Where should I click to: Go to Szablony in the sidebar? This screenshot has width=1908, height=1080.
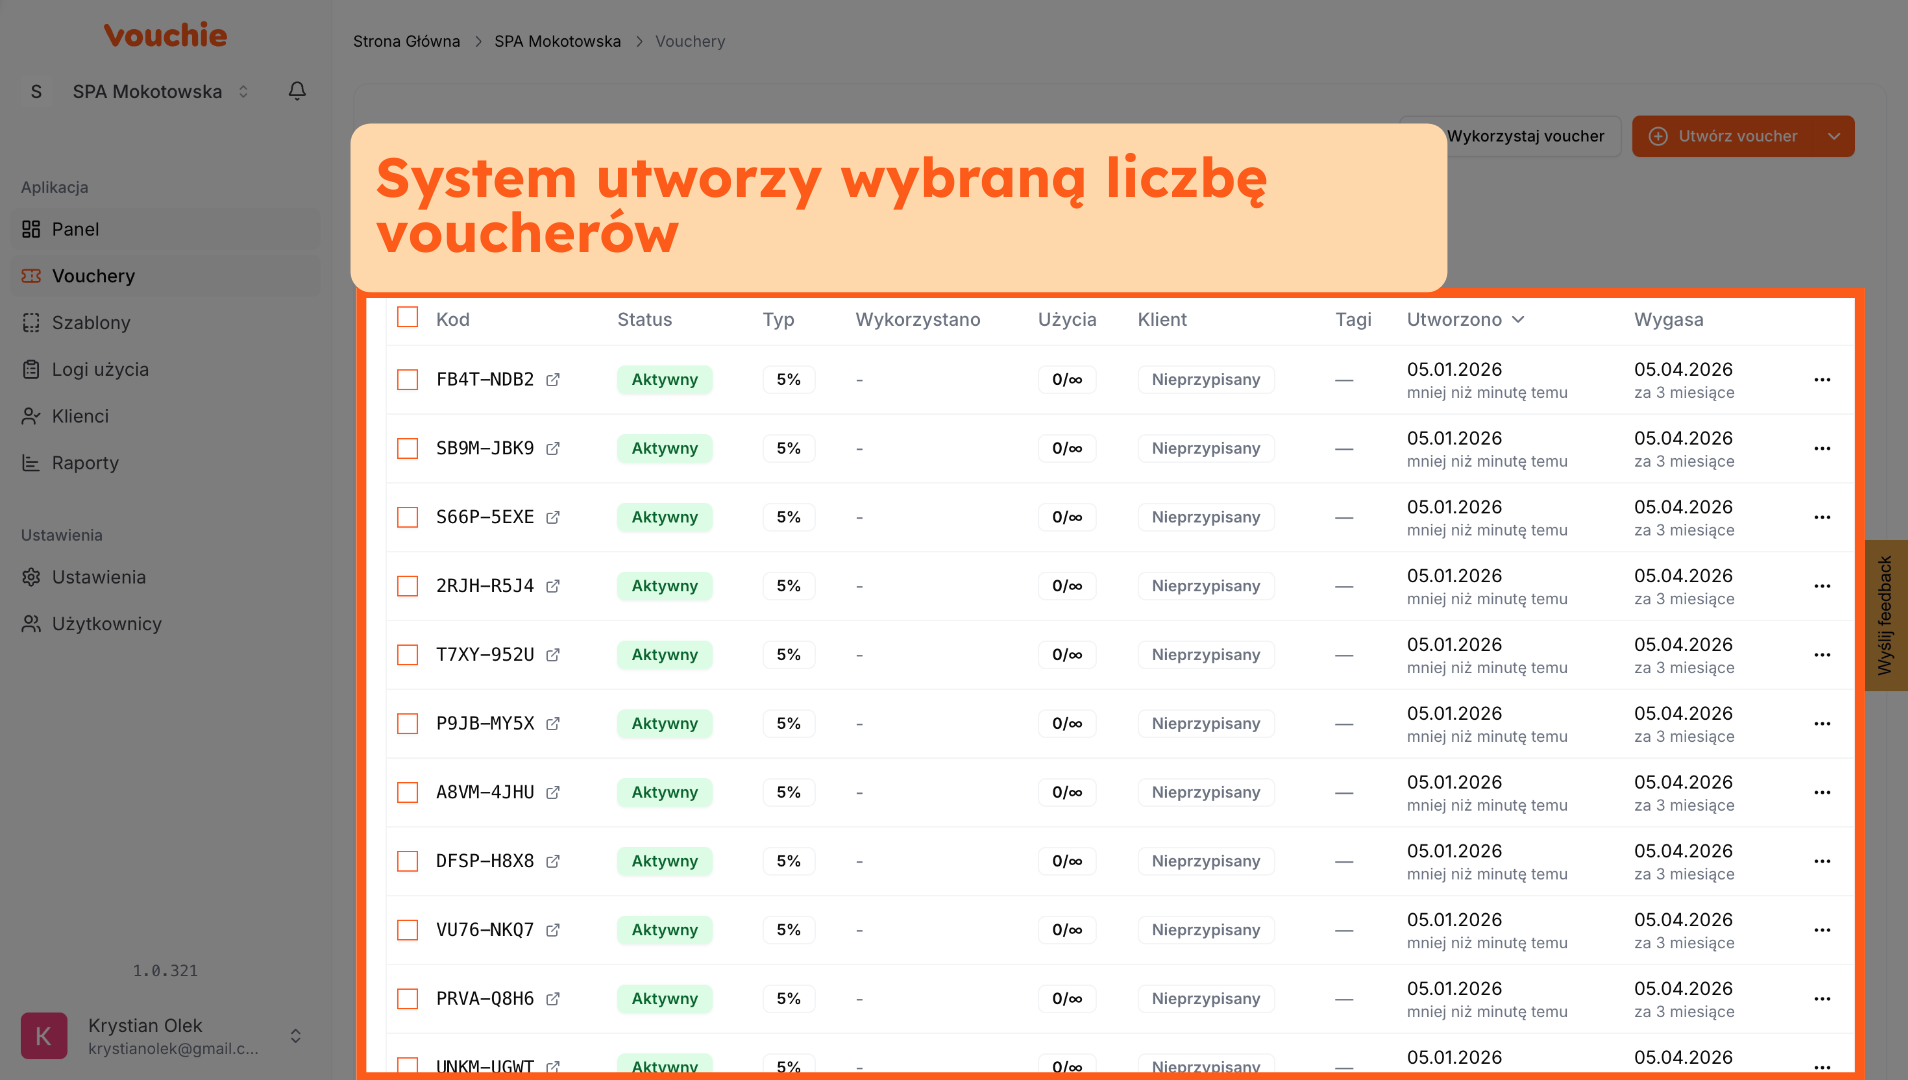click(91, 323)
